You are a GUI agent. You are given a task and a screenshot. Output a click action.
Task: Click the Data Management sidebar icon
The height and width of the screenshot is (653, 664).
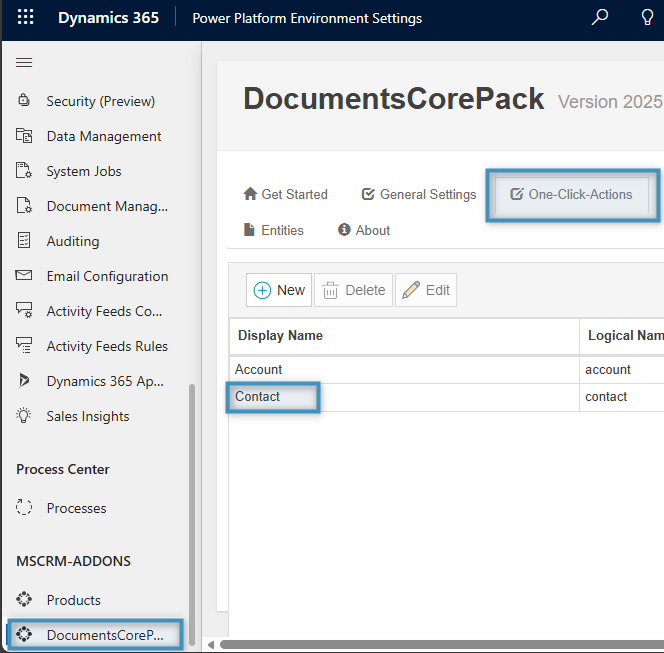[x=25, y=136]
